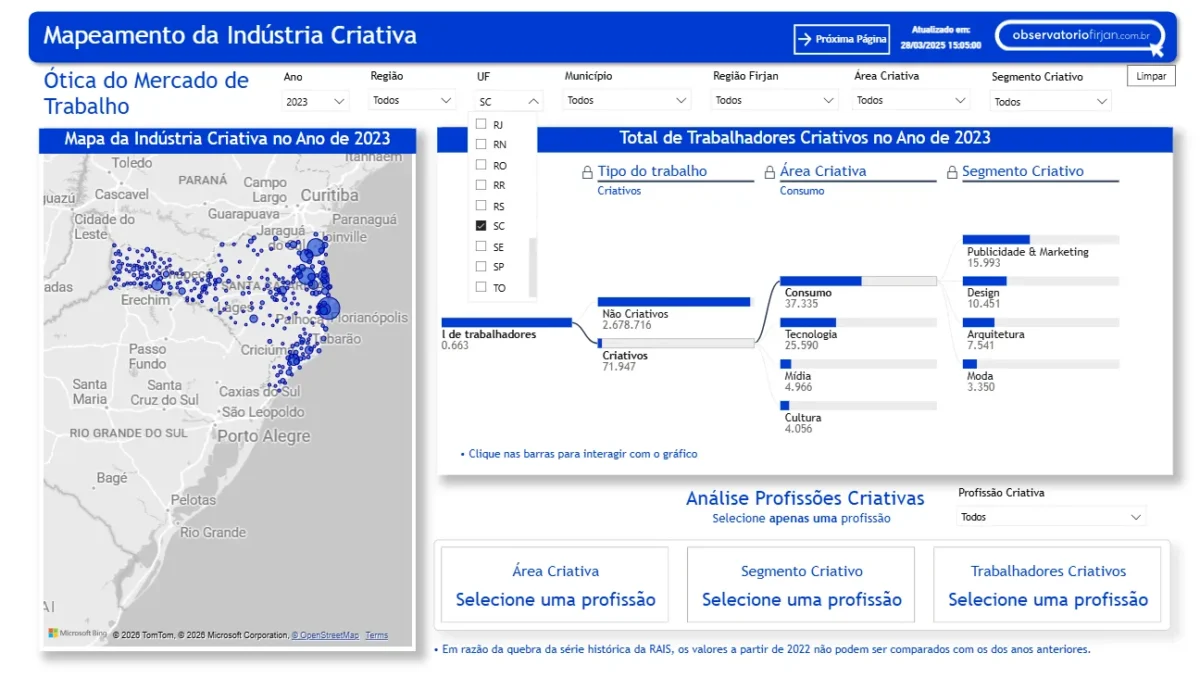Viewport: 1200px width, 678px height.
Task: Click the observatoriofirjan.com.br logo
Action: (1079, 36)
